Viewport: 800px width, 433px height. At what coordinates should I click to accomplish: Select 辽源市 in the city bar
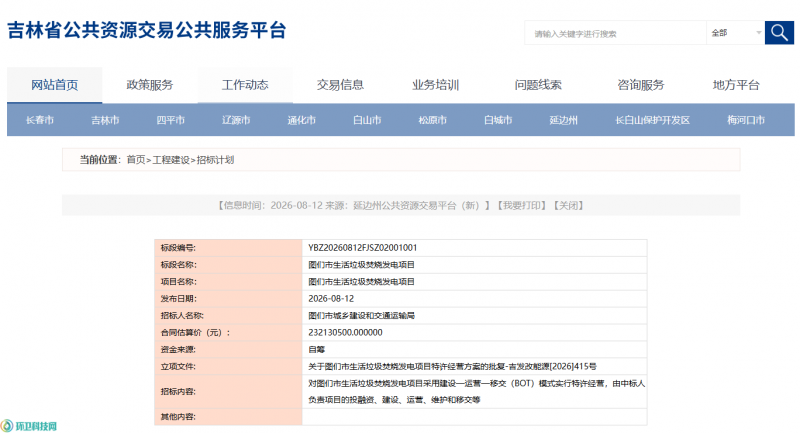click(236, 120)
